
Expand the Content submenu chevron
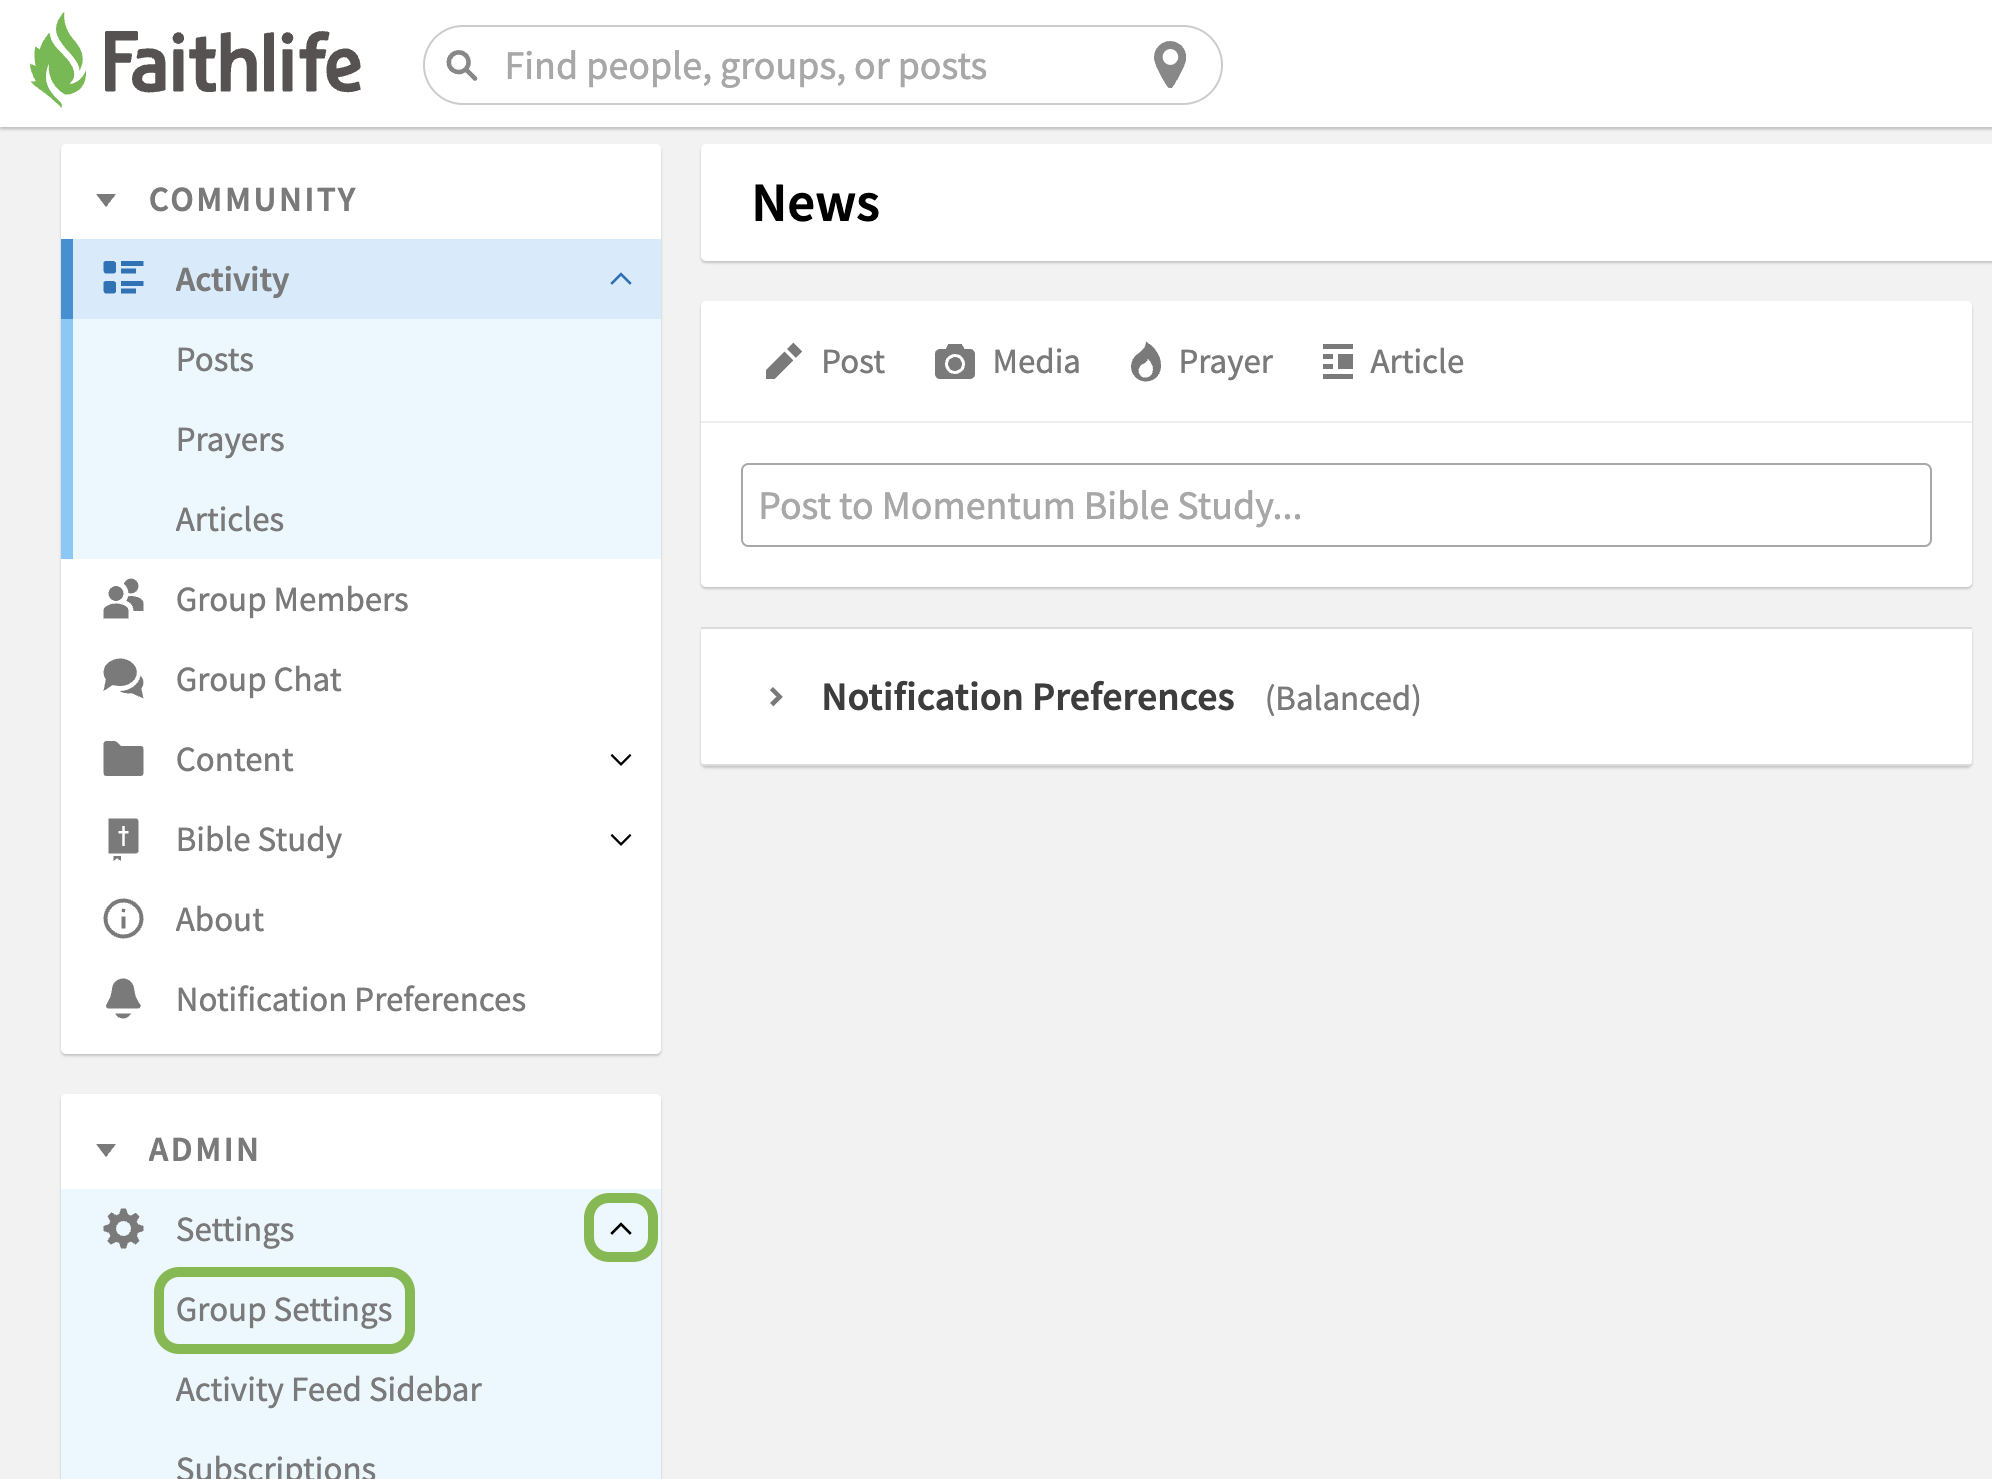coord(621,759)
